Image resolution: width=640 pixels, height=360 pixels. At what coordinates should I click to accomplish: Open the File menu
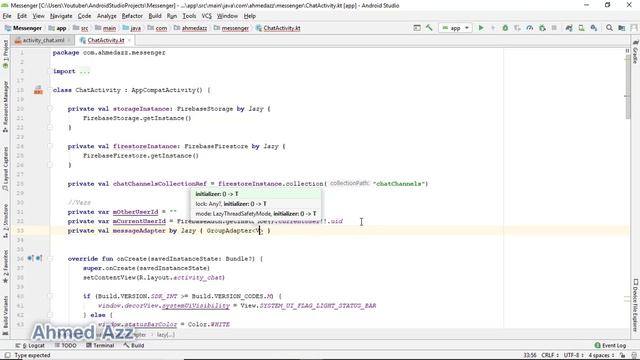point(7,16)
